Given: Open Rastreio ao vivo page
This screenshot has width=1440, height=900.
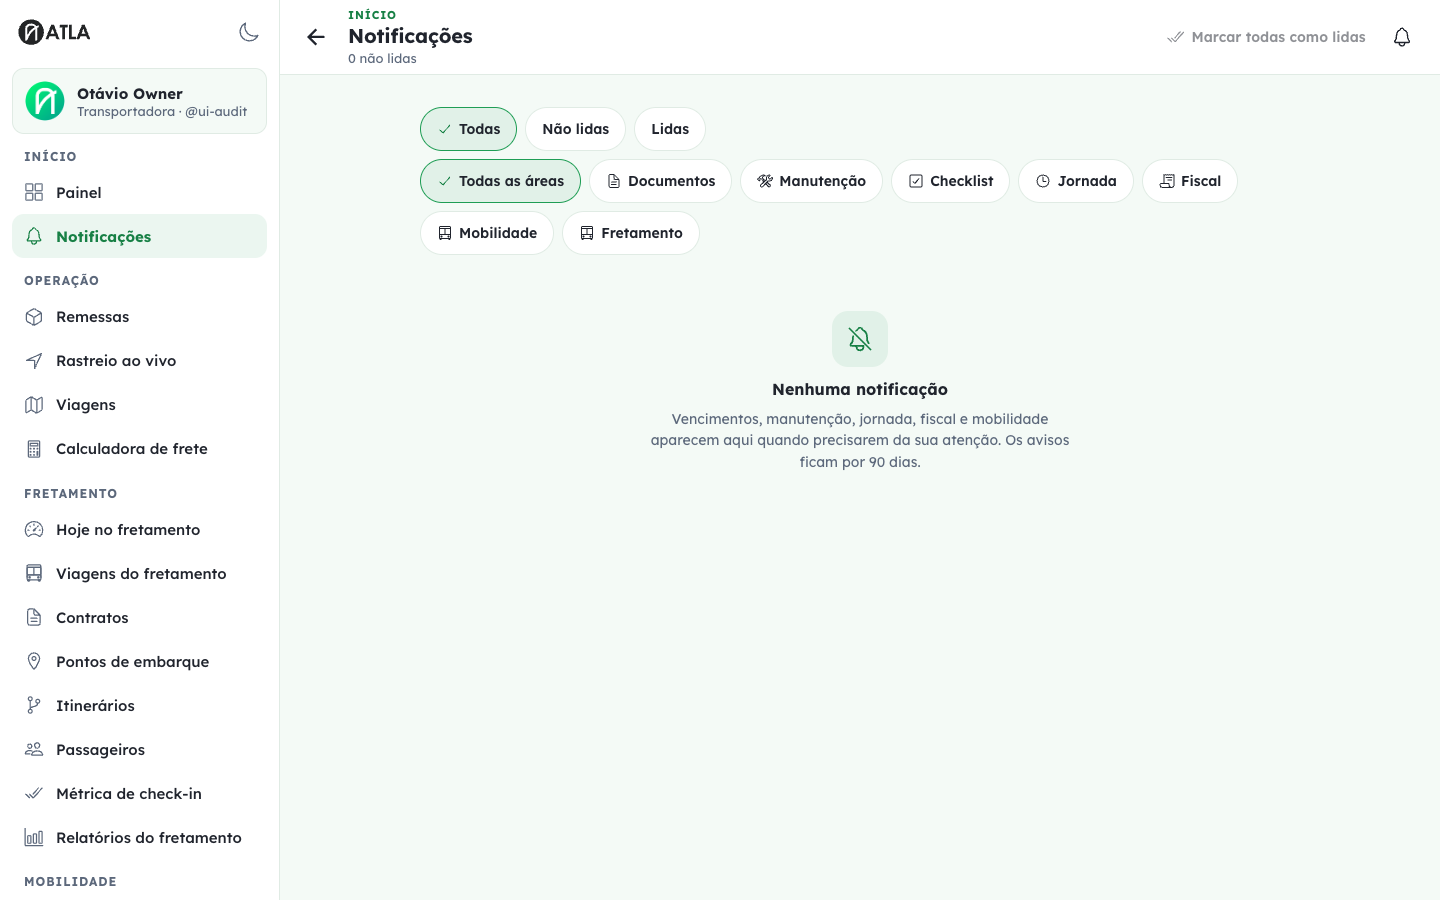Looking at the screenshot, I should point(139,361).
